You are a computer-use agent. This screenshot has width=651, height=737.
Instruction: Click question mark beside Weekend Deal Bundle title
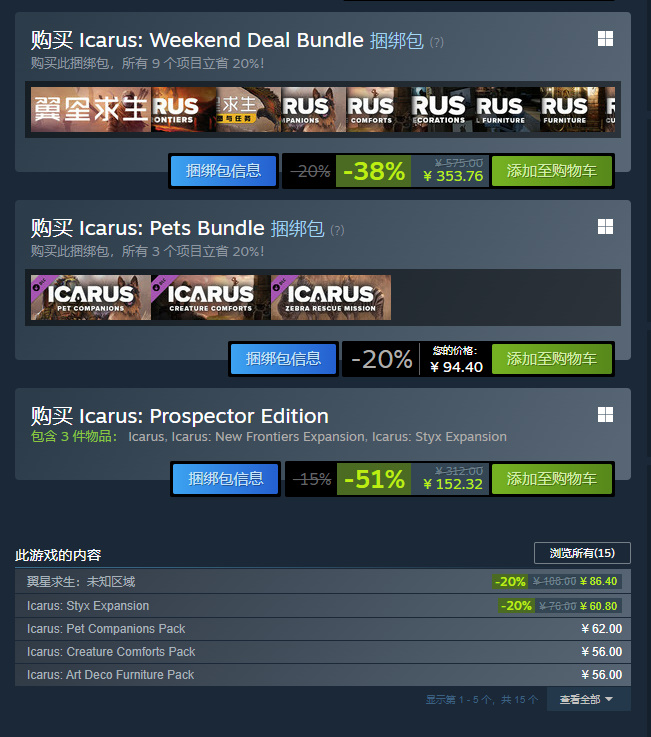click(x=437, y=42)
